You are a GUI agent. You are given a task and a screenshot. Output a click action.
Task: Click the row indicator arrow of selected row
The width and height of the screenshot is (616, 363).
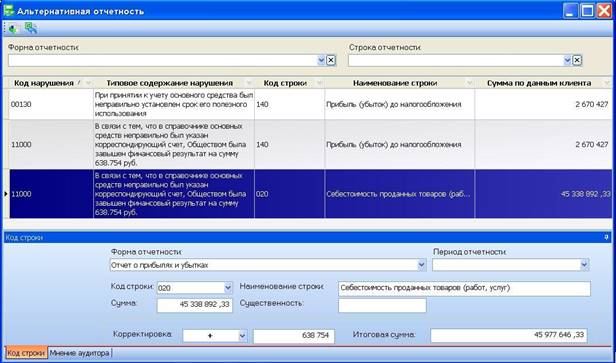point(6,194)
